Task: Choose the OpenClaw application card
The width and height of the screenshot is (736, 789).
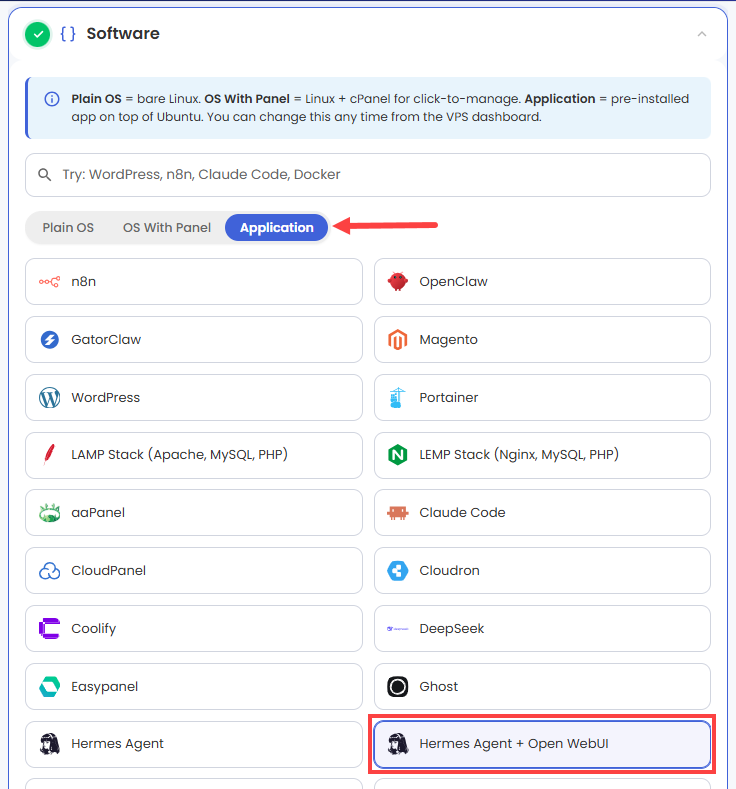Action: click(542, 282)
